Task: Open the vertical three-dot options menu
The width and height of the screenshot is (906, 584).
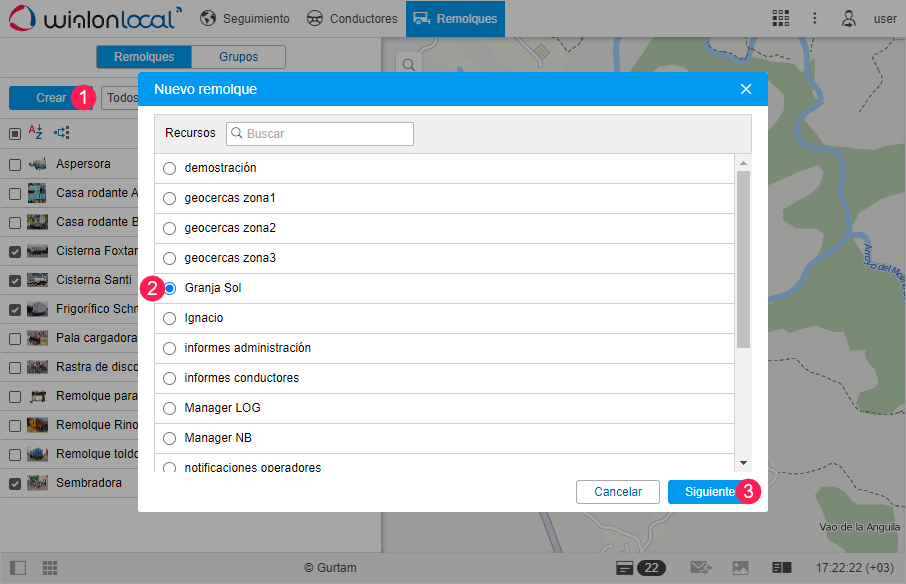Action: [x=815, y=18]
